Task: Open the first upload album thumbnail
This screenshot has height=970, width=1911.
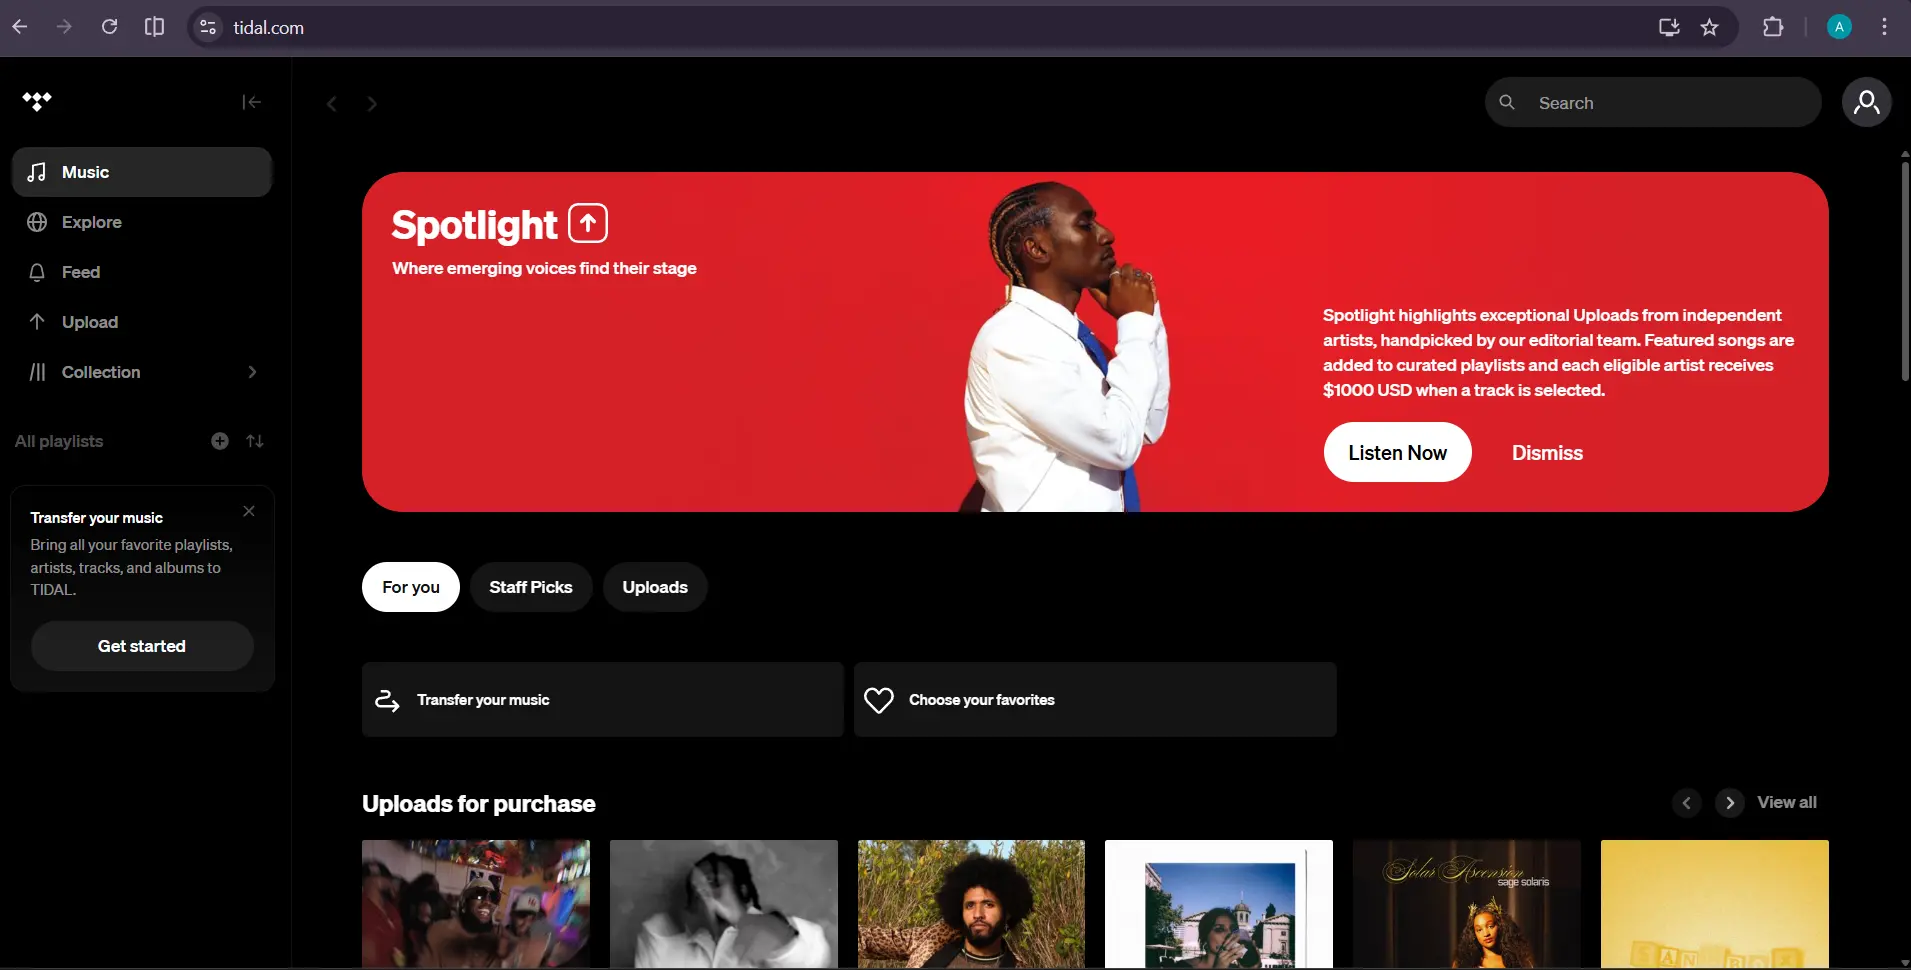Action: pyautogui.click(x=476, y=904)
